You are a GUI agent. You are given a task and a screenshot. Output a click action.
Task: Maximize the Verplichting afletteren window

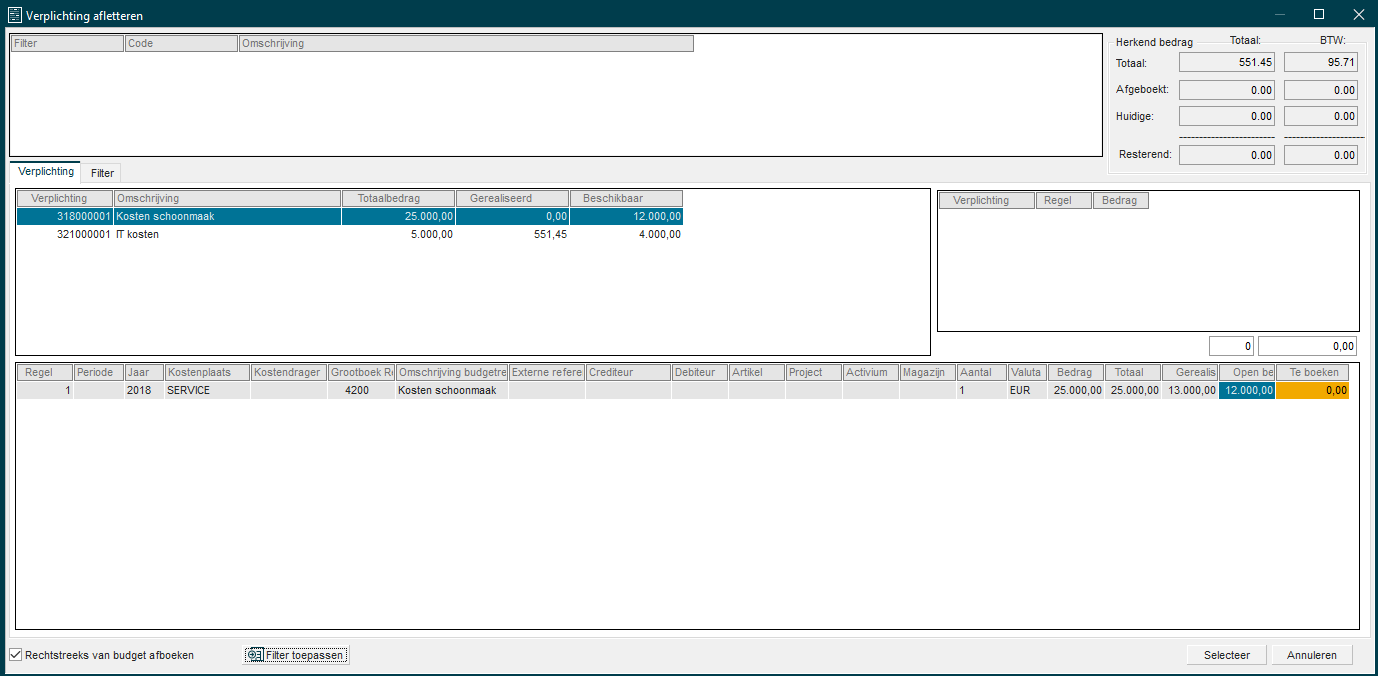click(x=1318, y=14)
